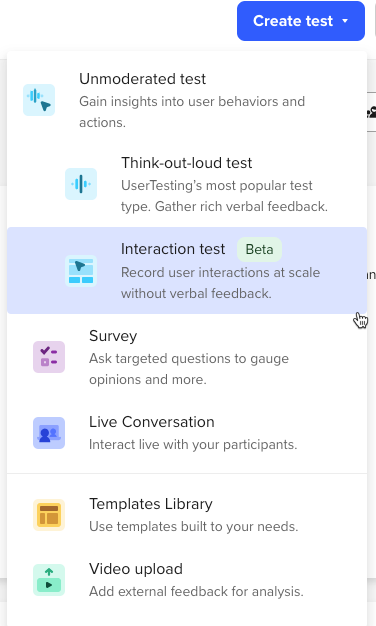Select Video upload menu item
The width and height of the screenshot is (376, 626).
coord(187,580)
